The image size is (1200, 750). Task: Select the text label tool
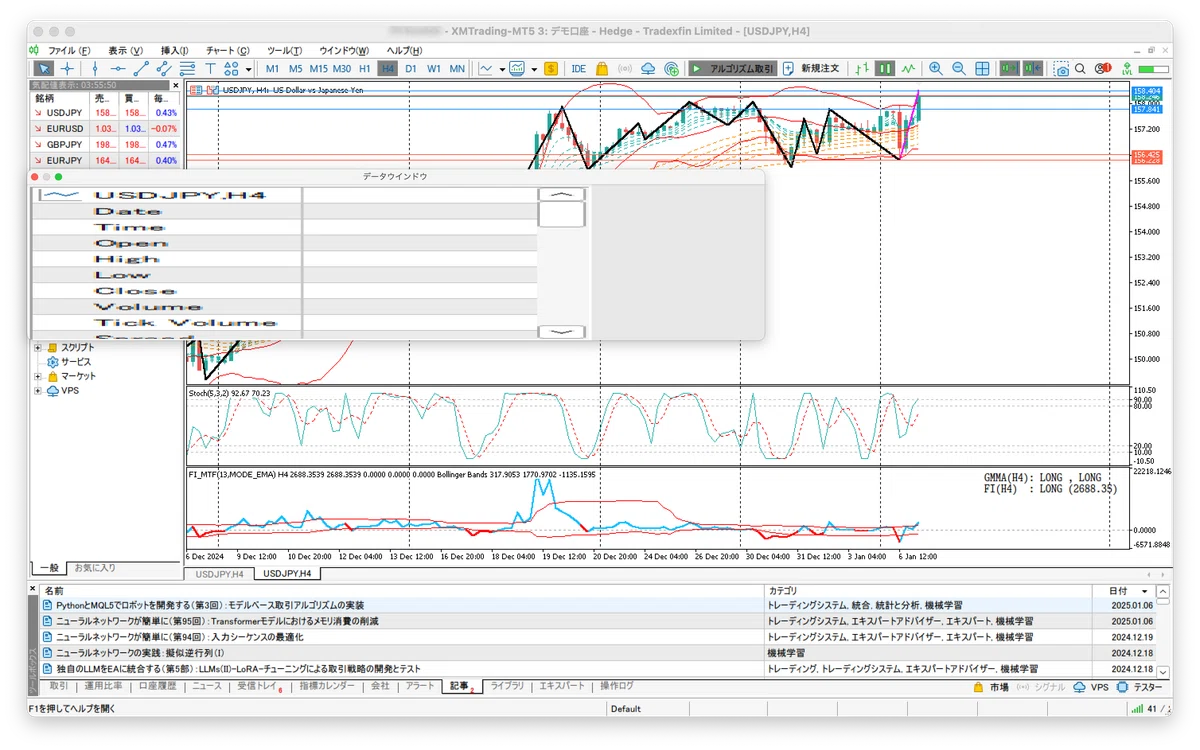coord(210,69)
